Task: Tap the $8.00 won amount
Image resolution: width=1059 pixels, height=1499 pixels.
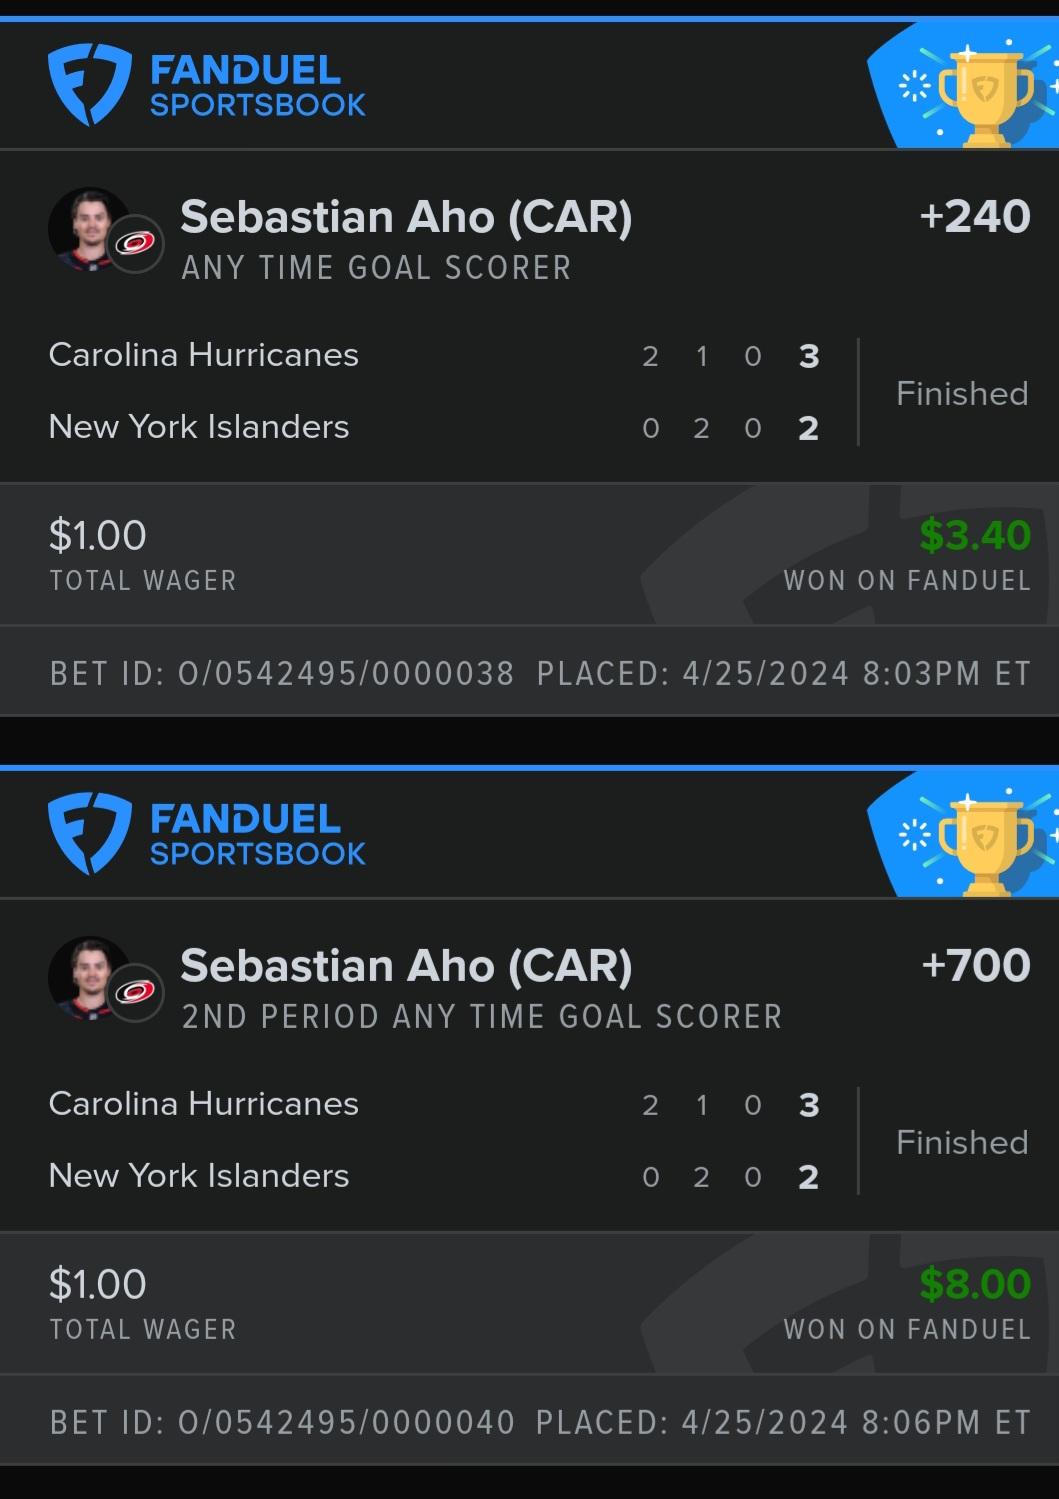Action: click(x=975, y=1284)
